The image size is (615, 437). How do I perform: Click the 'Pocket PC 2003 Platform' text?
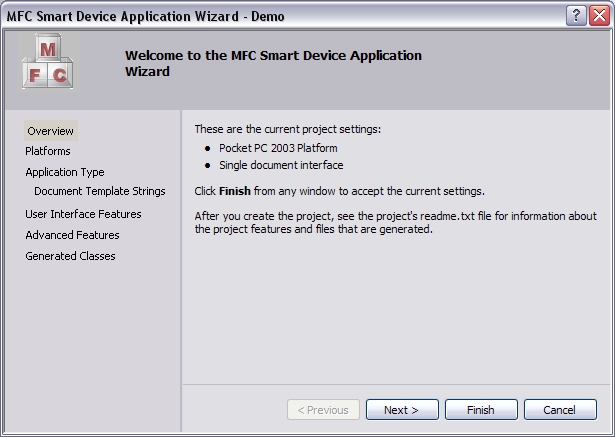[x=278, y=148]
